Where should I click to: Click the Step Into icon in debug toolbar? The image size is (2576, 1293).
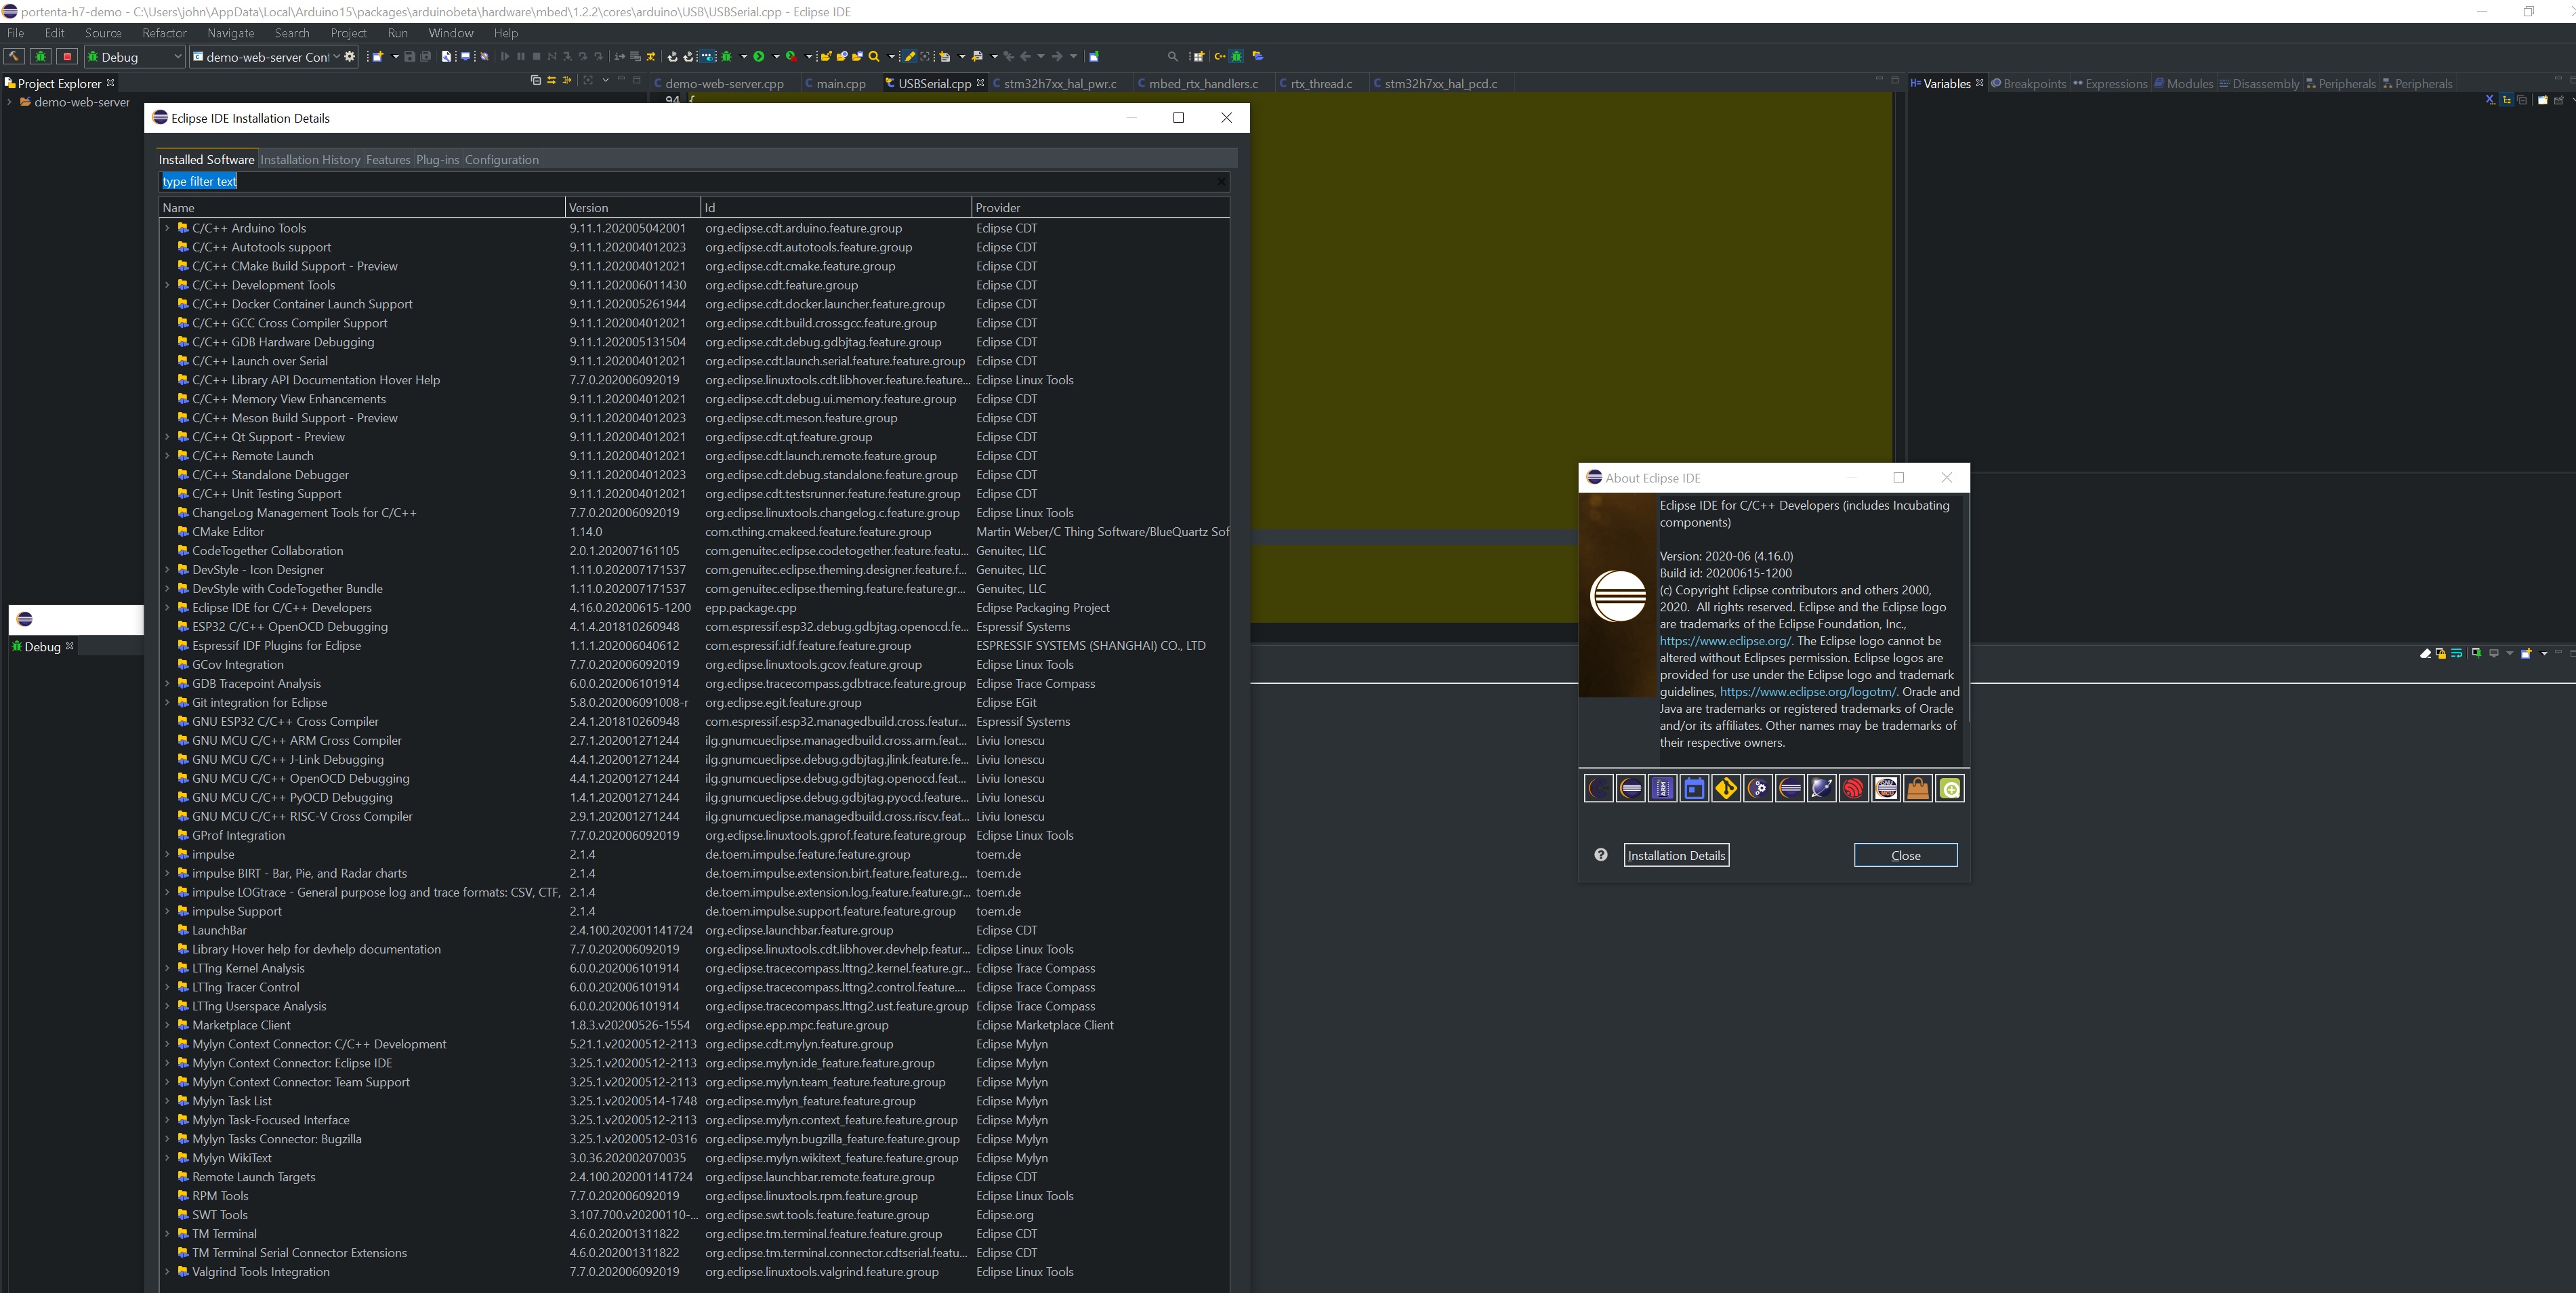pyautogui.click(x=568, y=57)
